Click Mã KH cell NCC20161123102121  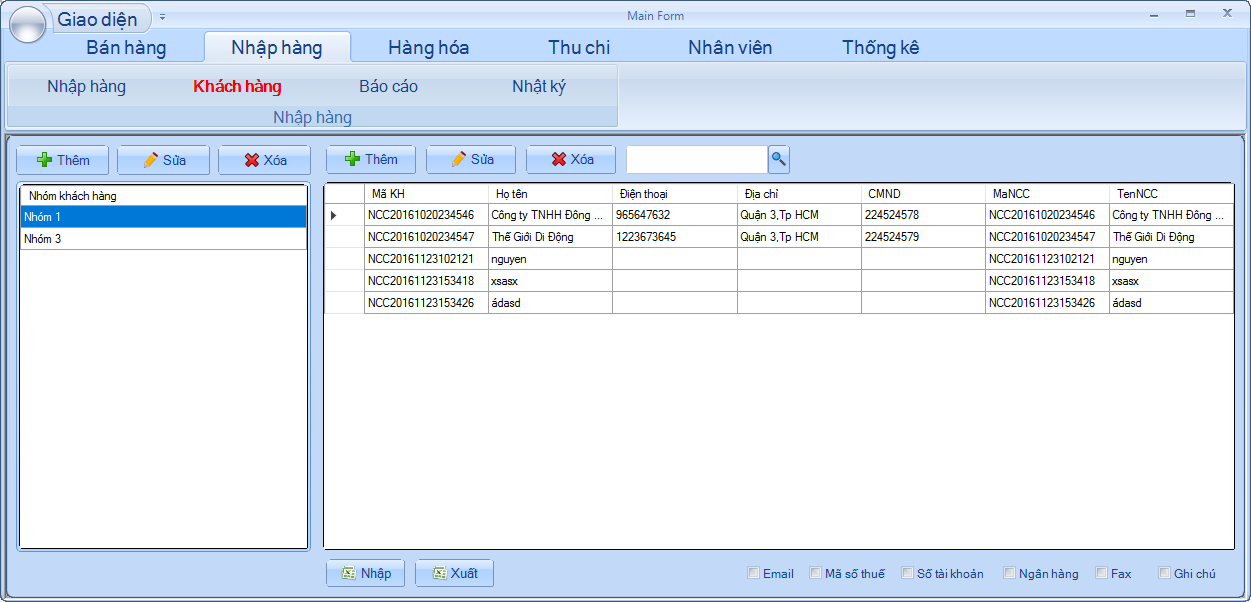(x=426, y=259)
